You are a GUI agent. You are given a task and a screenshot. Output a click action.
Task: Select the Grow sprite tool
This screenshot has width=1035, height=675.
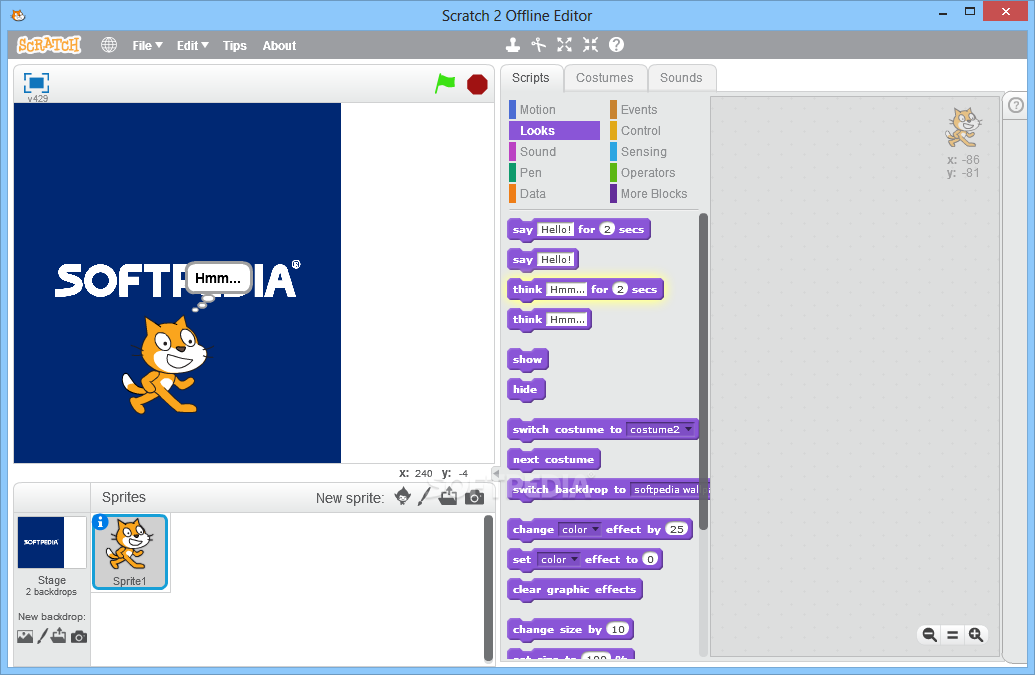point(564,44)
